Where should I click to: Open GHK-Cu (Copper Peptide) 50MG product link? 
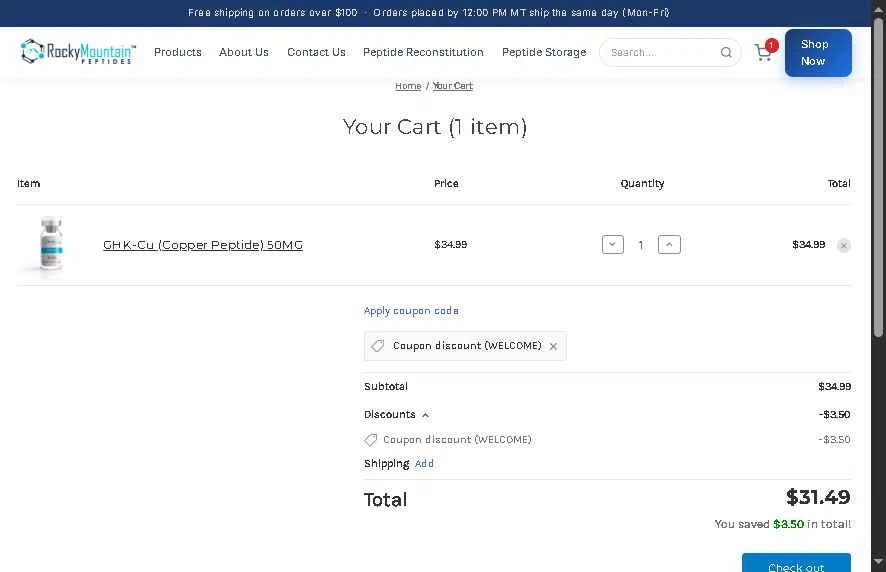(x=203, y=245)
